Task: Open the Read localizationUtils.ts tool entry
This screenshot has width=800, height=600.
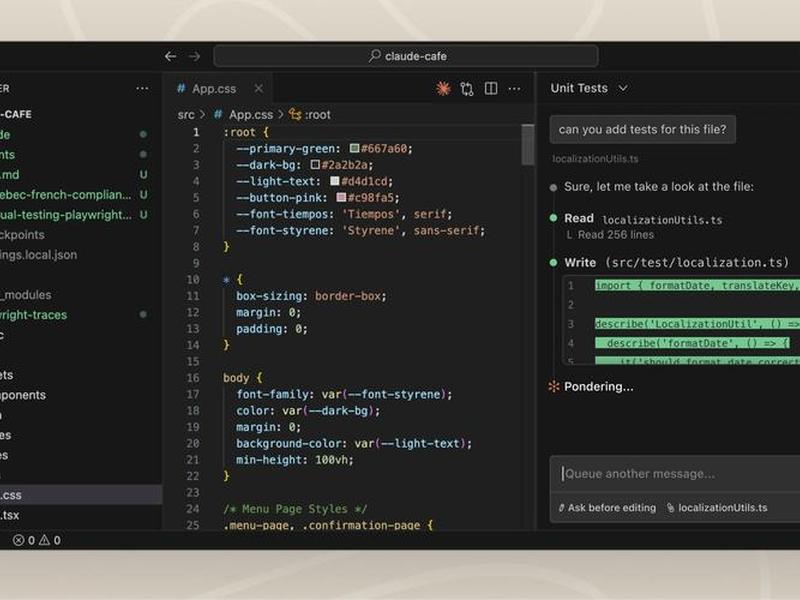Action: (x=643, y=219)
